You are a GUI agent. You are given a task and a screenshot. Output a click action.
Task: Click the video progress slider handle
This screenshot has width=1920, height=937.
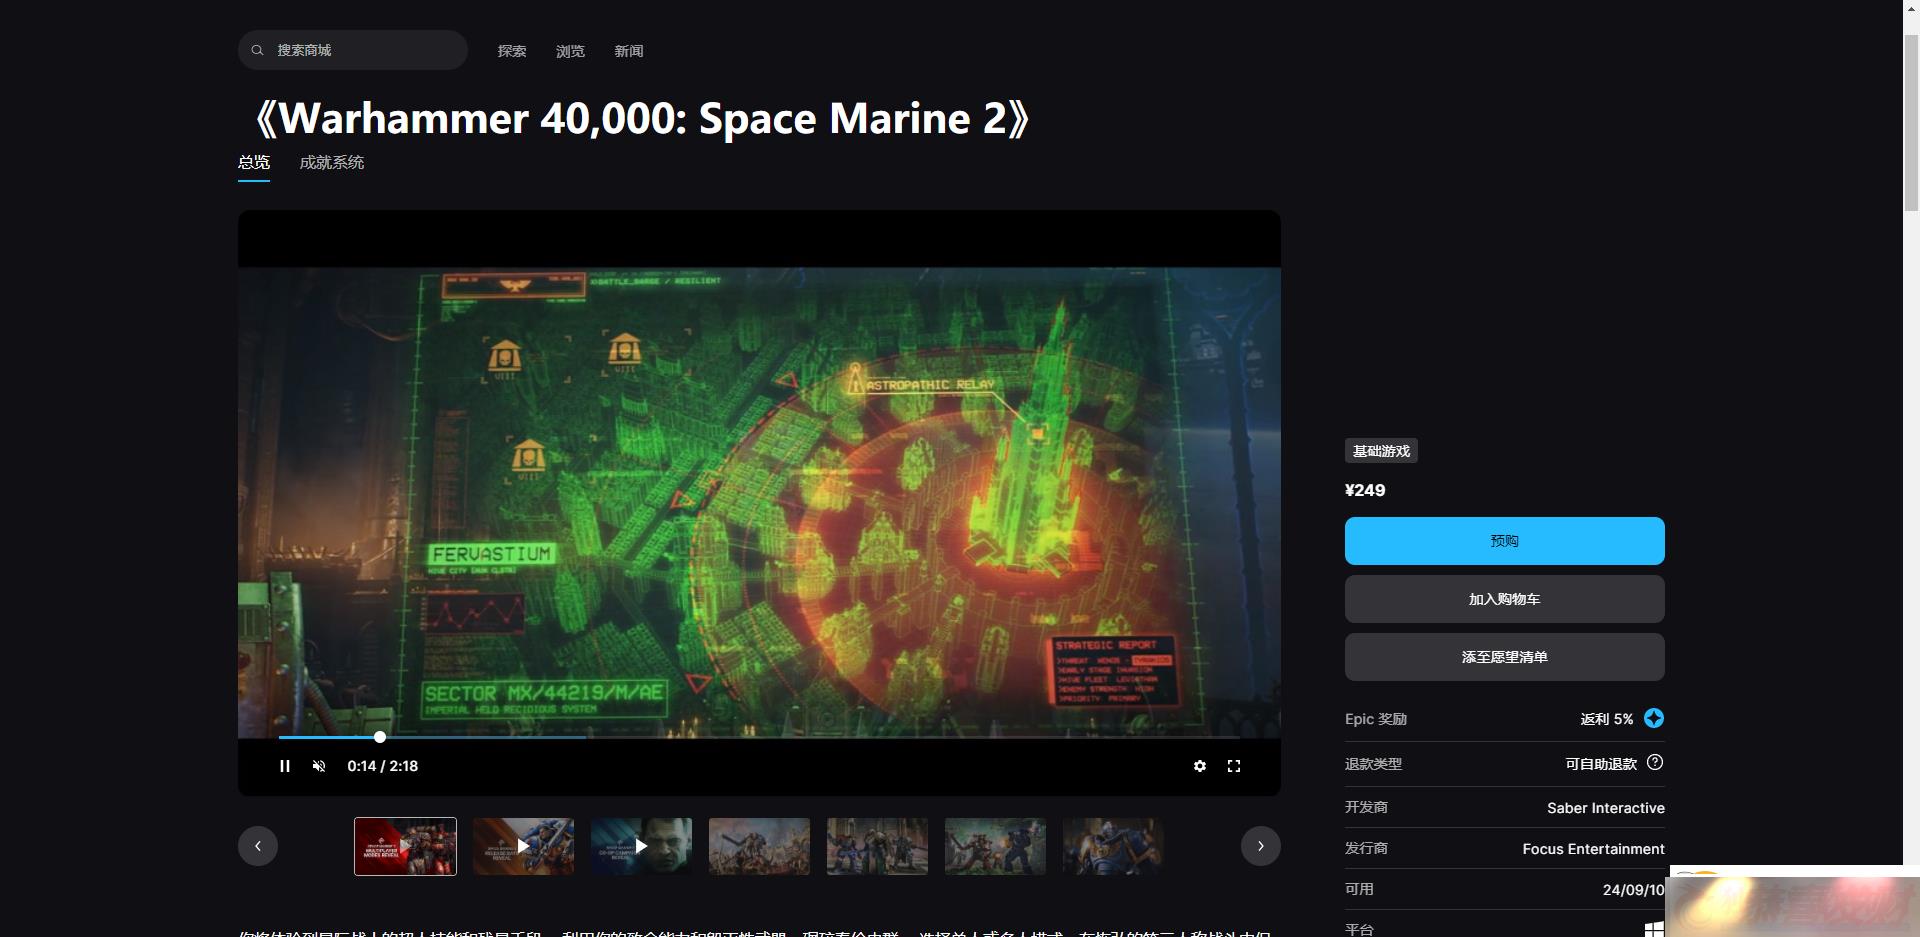[380, 737]
